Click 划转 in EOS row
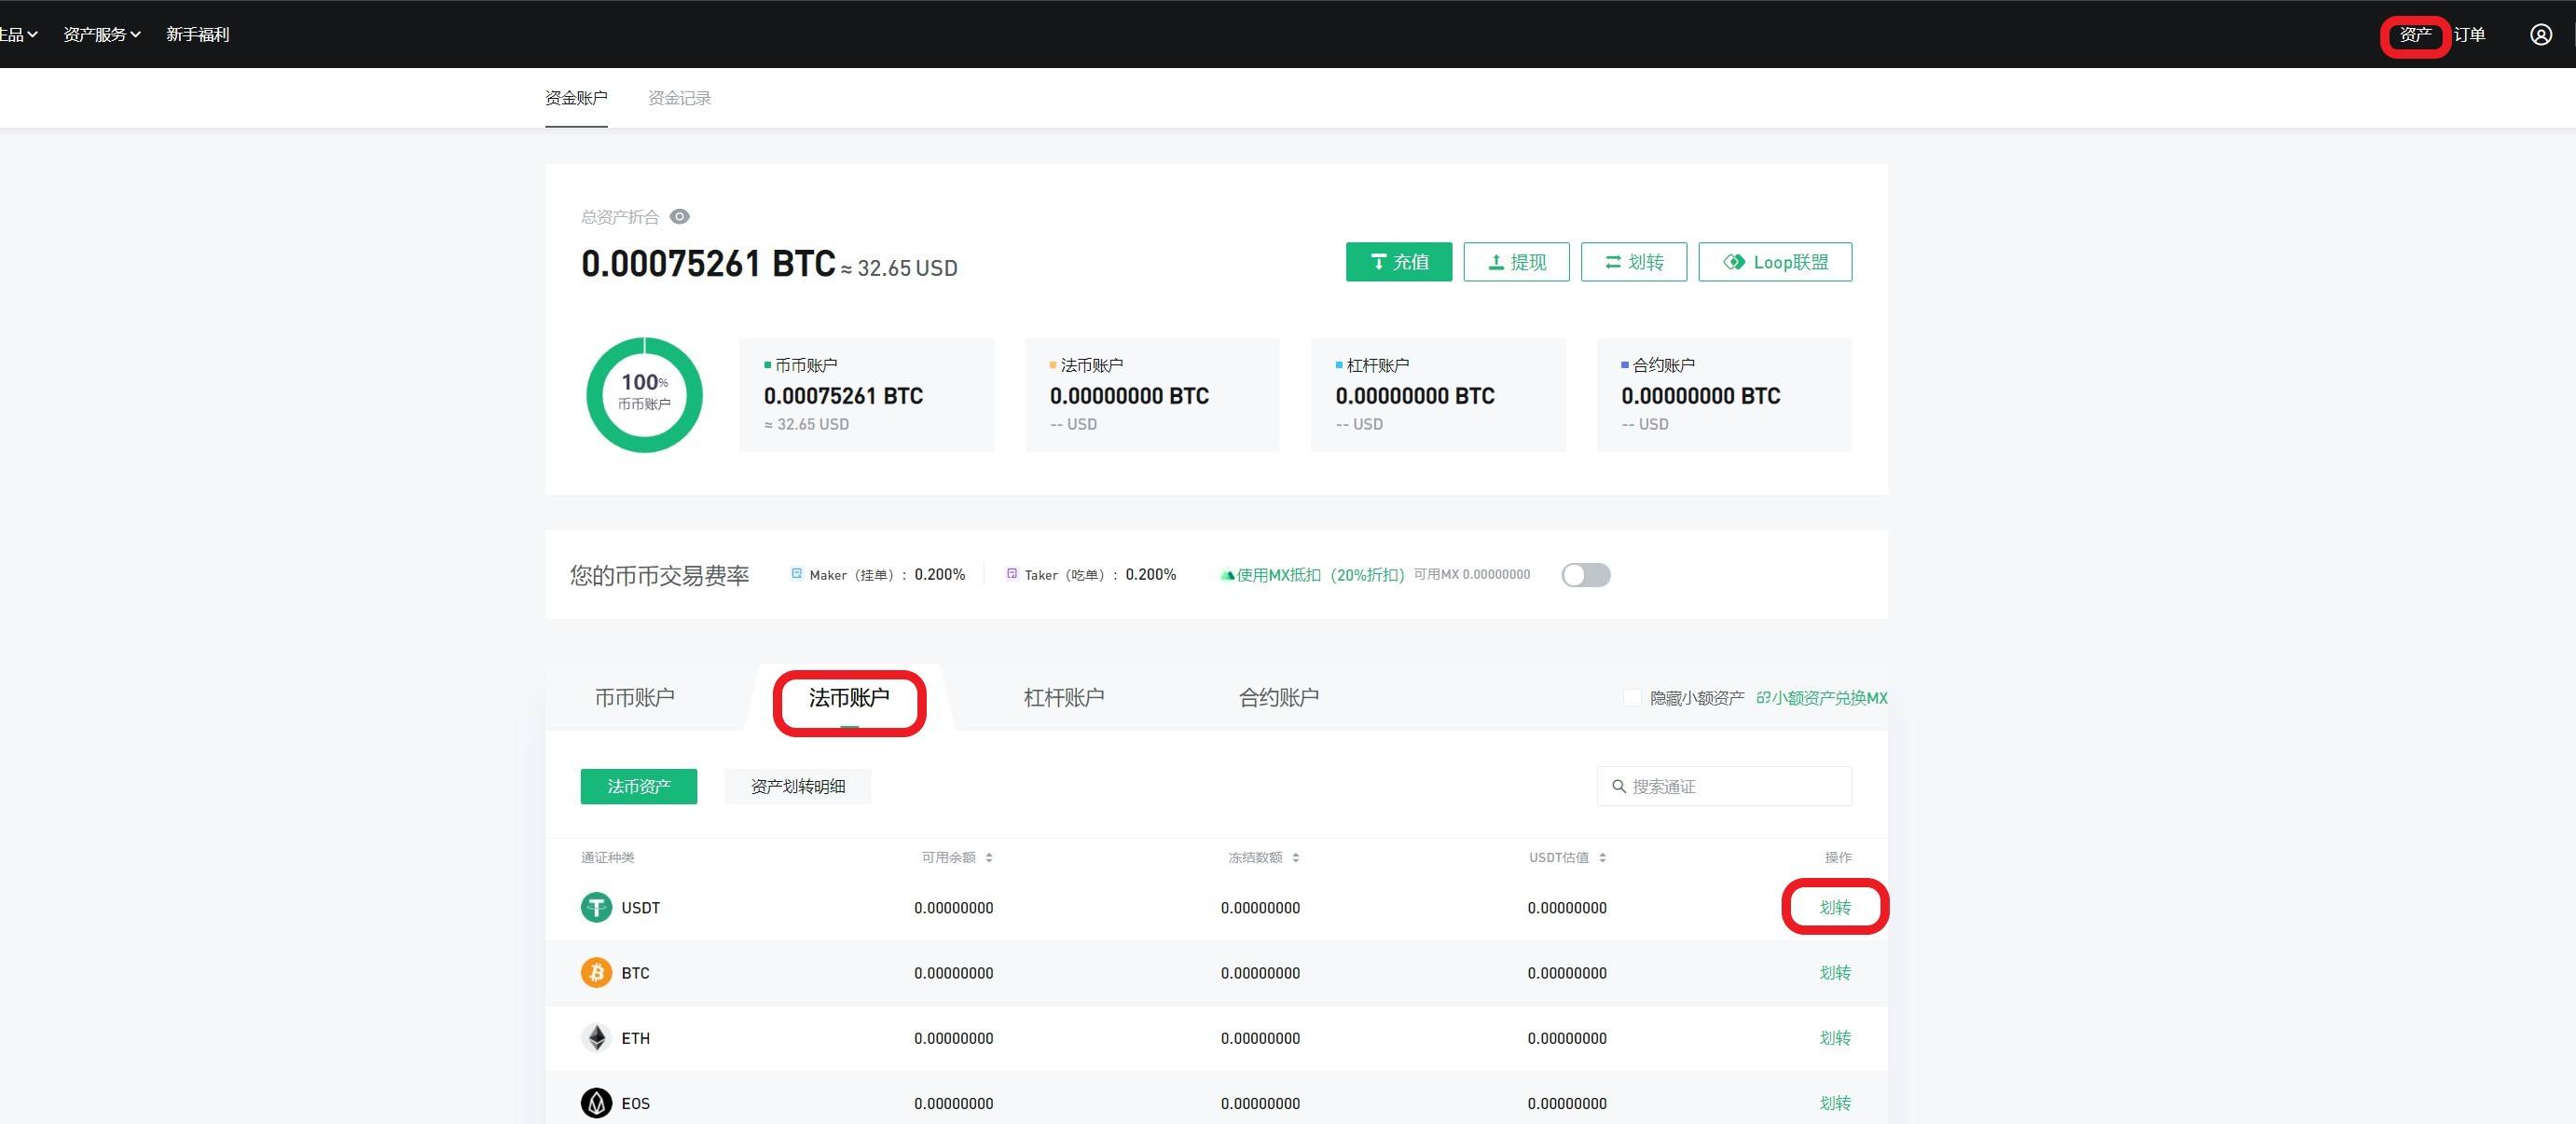This screenshot has height=1124, width=2576. 1835,1103
